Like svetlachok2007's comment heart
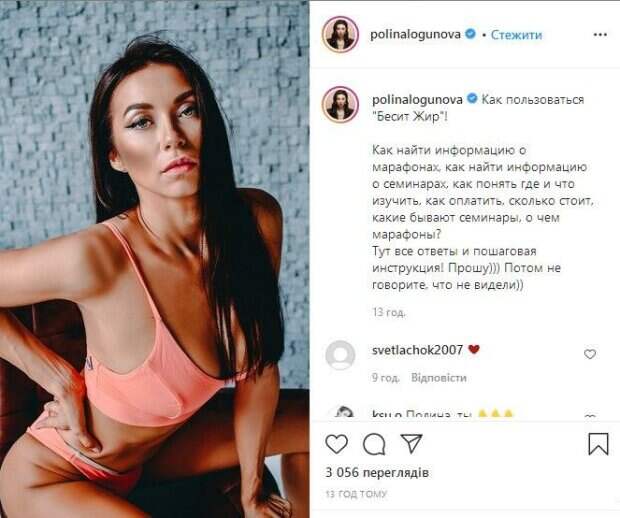 coord(590,354)
